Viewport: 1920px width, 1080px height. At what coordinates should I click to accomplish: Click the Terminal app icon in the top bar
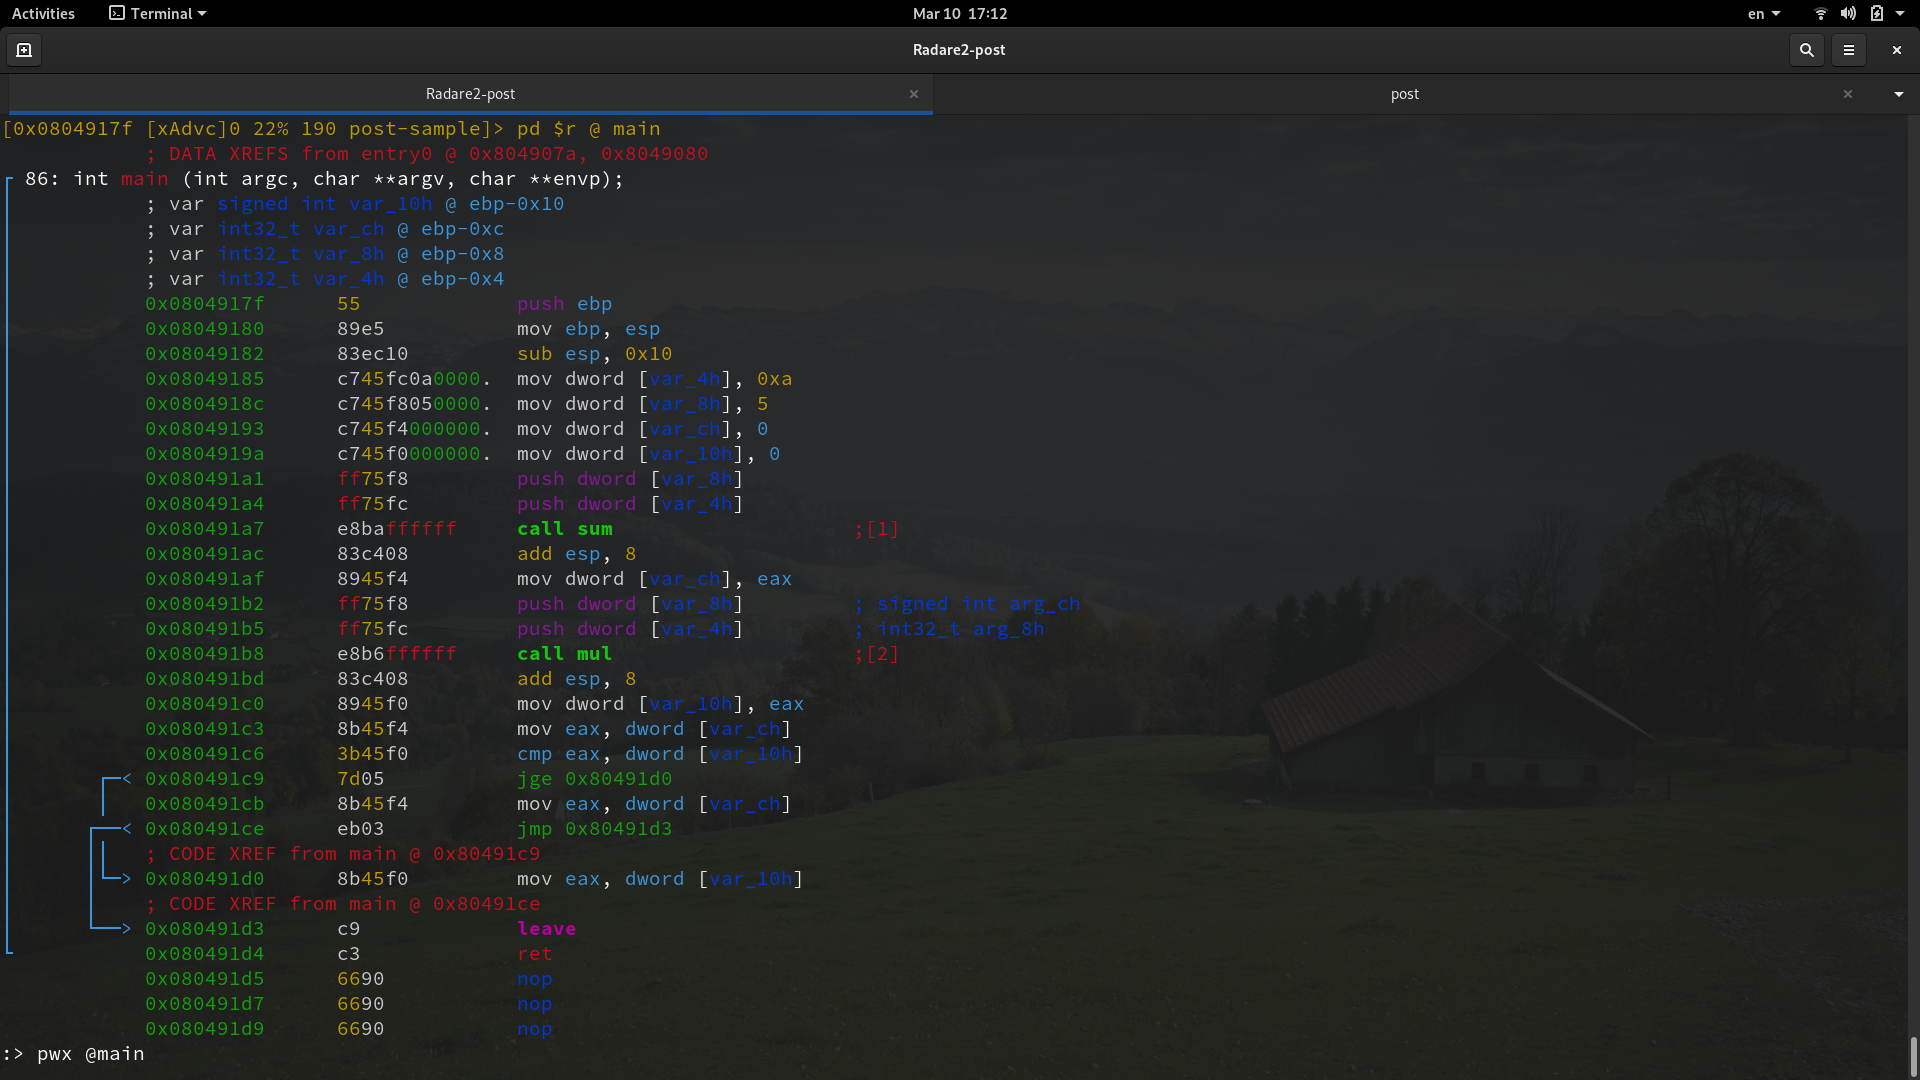pos(116,13)
